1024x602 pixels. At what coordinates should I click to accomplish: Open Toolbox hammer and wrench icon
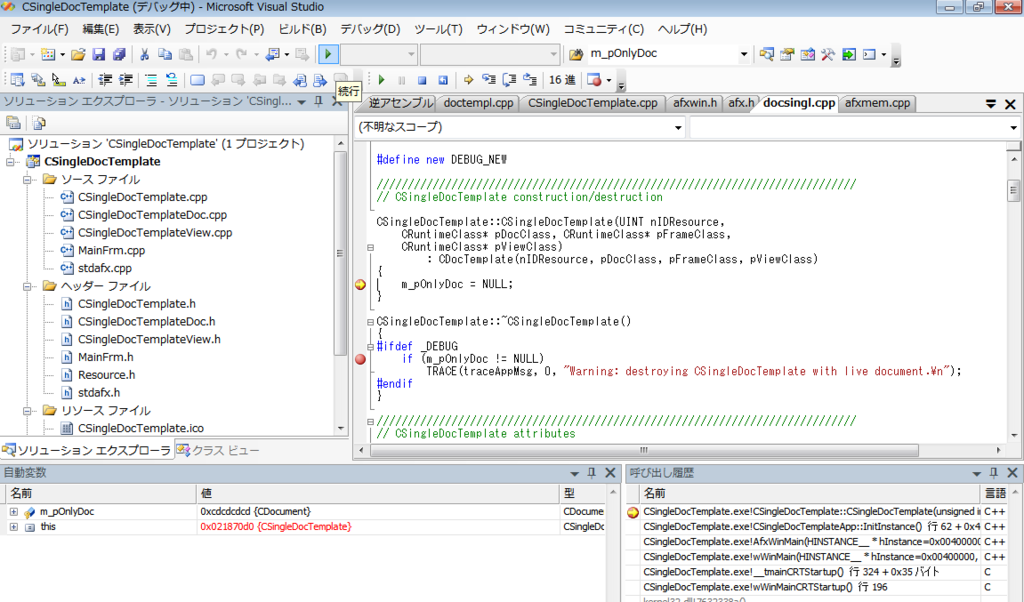point(828,54)
